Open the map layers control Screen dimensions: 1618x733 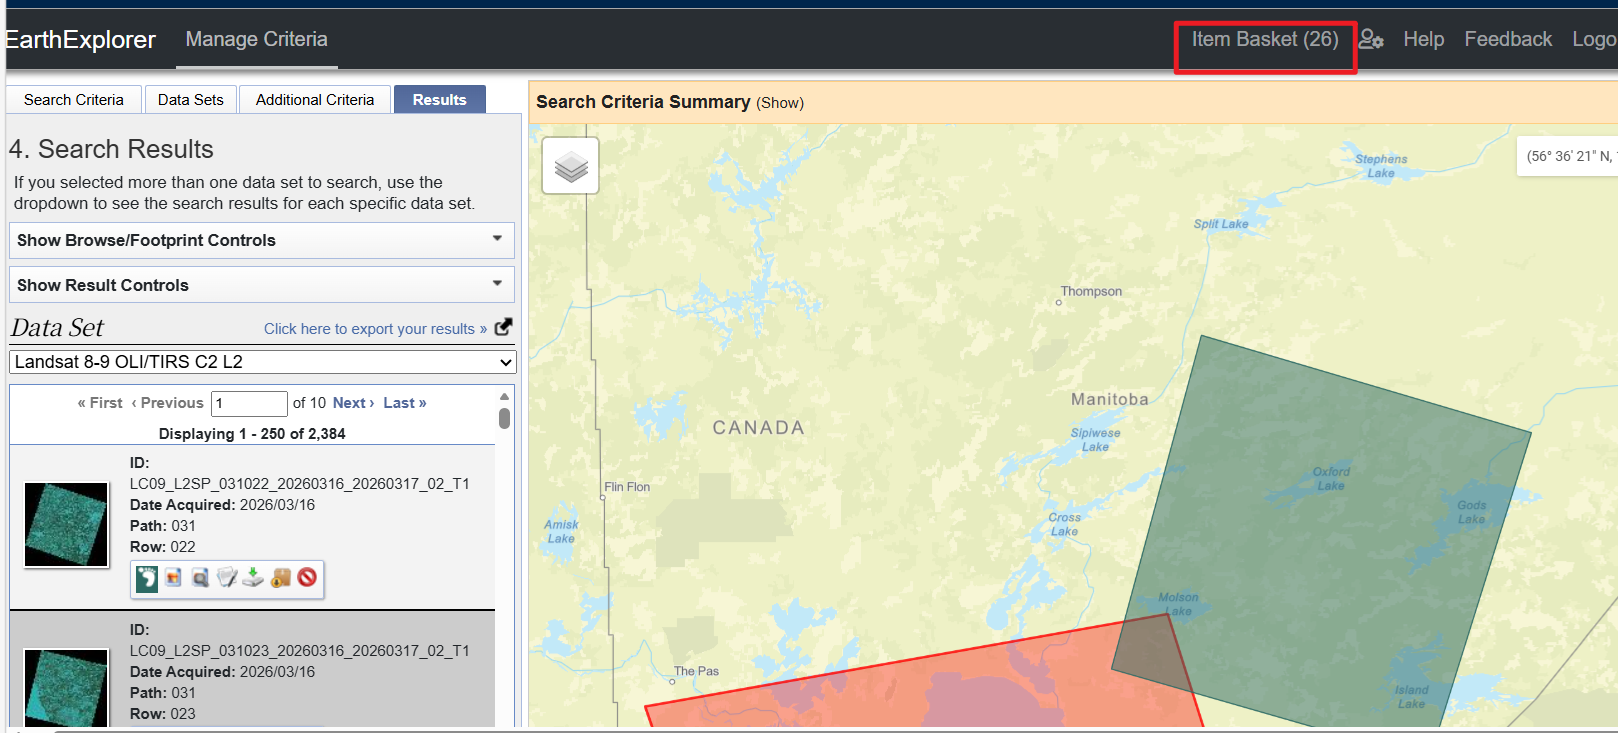click(x=571, y=166)
